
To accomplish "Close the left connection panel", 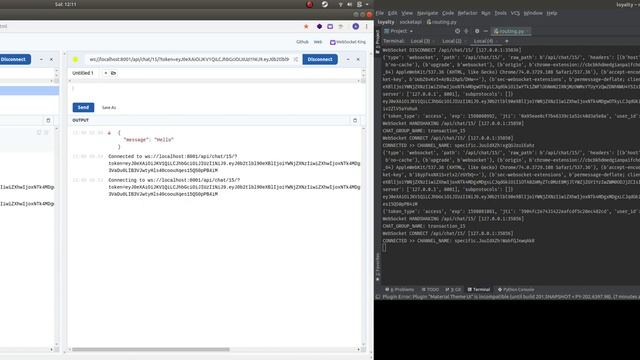I will (51, 60).
